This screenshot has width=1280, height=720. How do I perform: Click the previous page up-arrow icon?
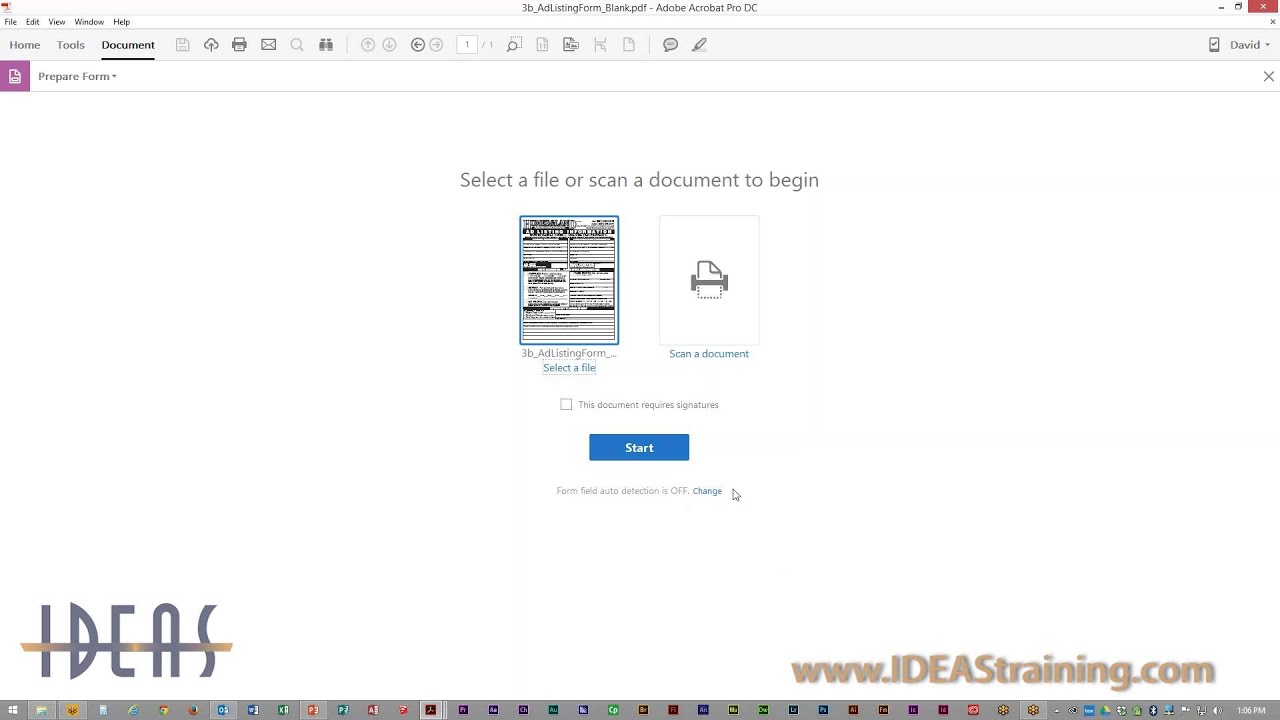pyautogui.click(x=367, y=45)
